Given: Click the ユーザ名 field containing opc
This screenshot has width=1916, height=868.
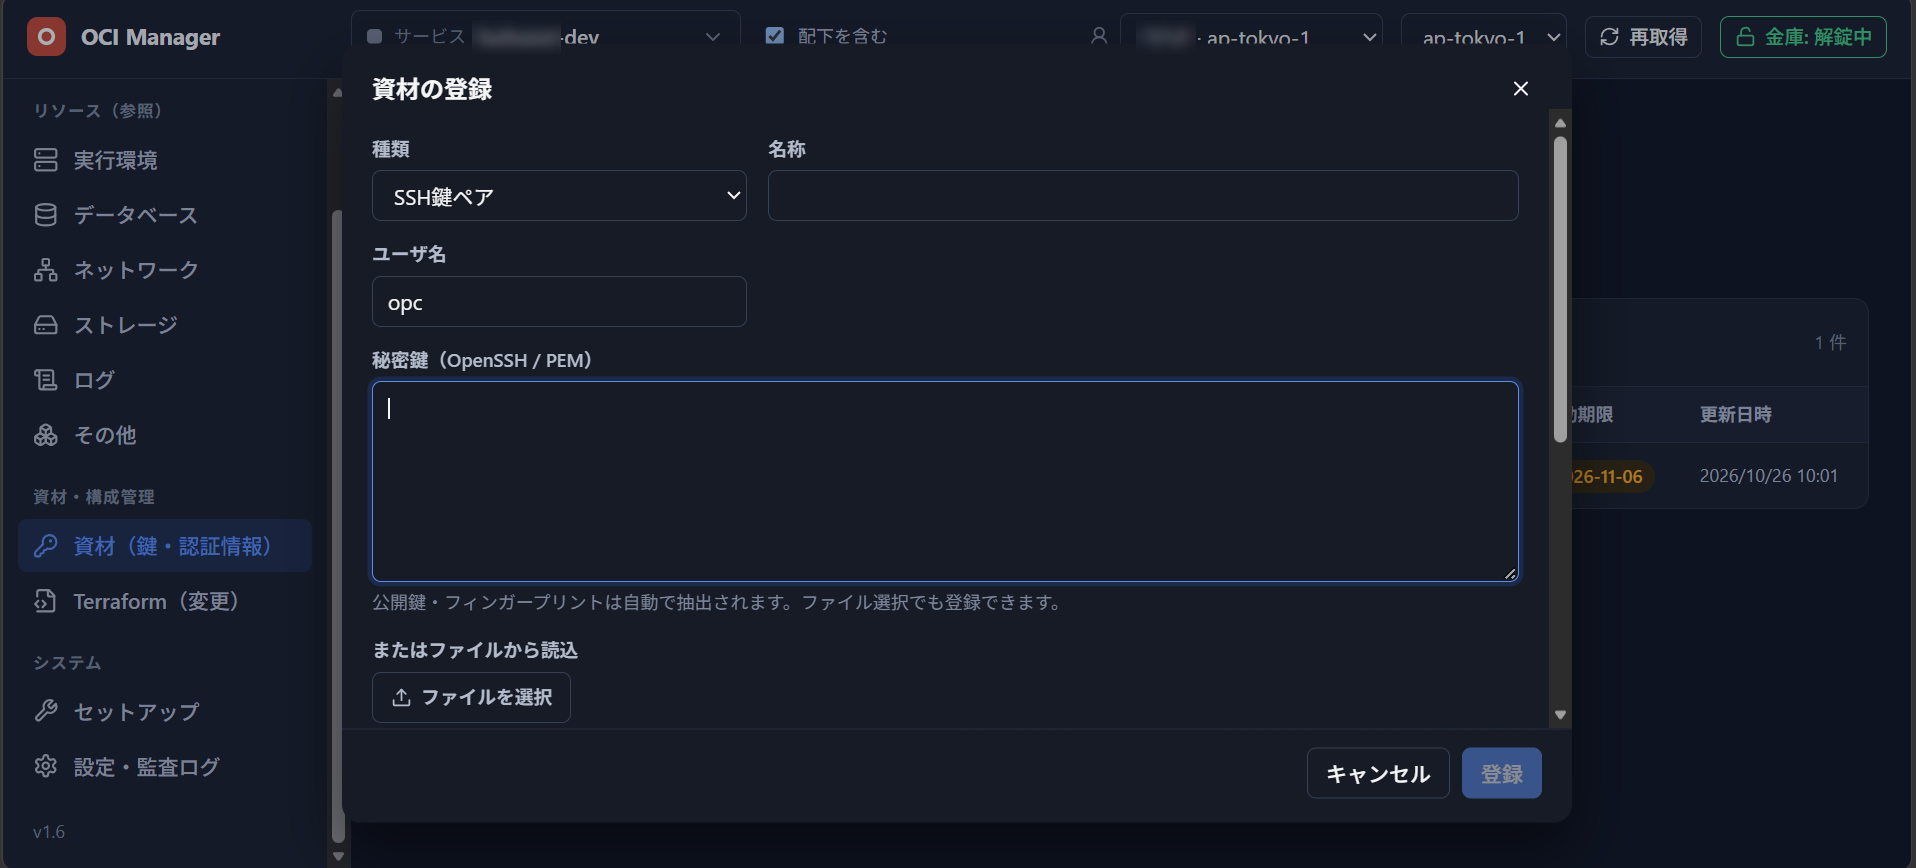Looking at the screenshot, I should 559,302.
